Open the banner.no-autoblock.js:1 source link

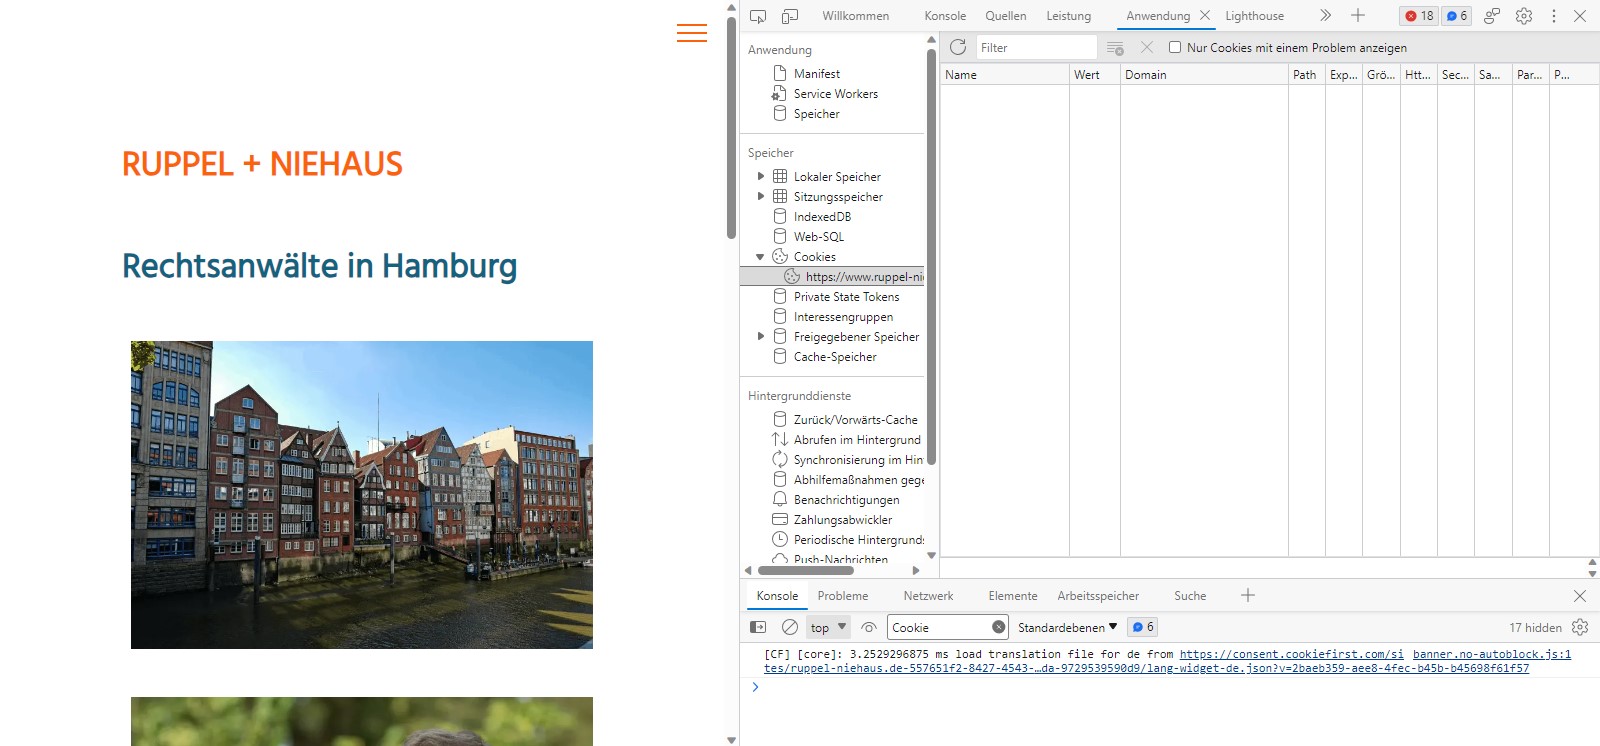[1491, 654]
